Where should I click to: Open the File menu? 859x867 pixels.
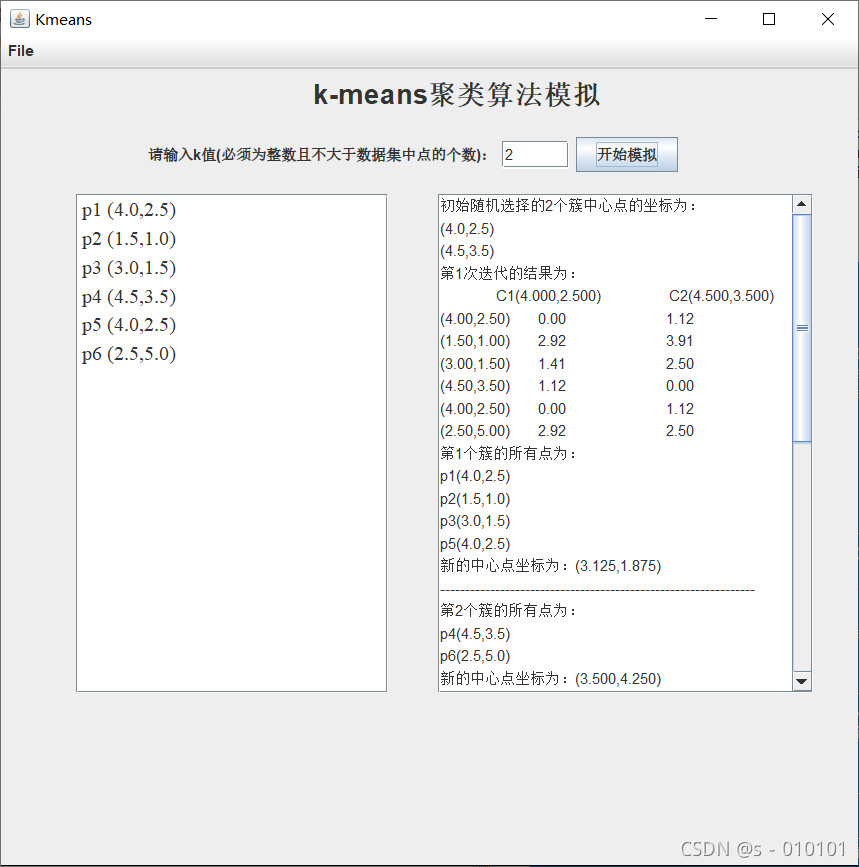[x=19, y=51]
